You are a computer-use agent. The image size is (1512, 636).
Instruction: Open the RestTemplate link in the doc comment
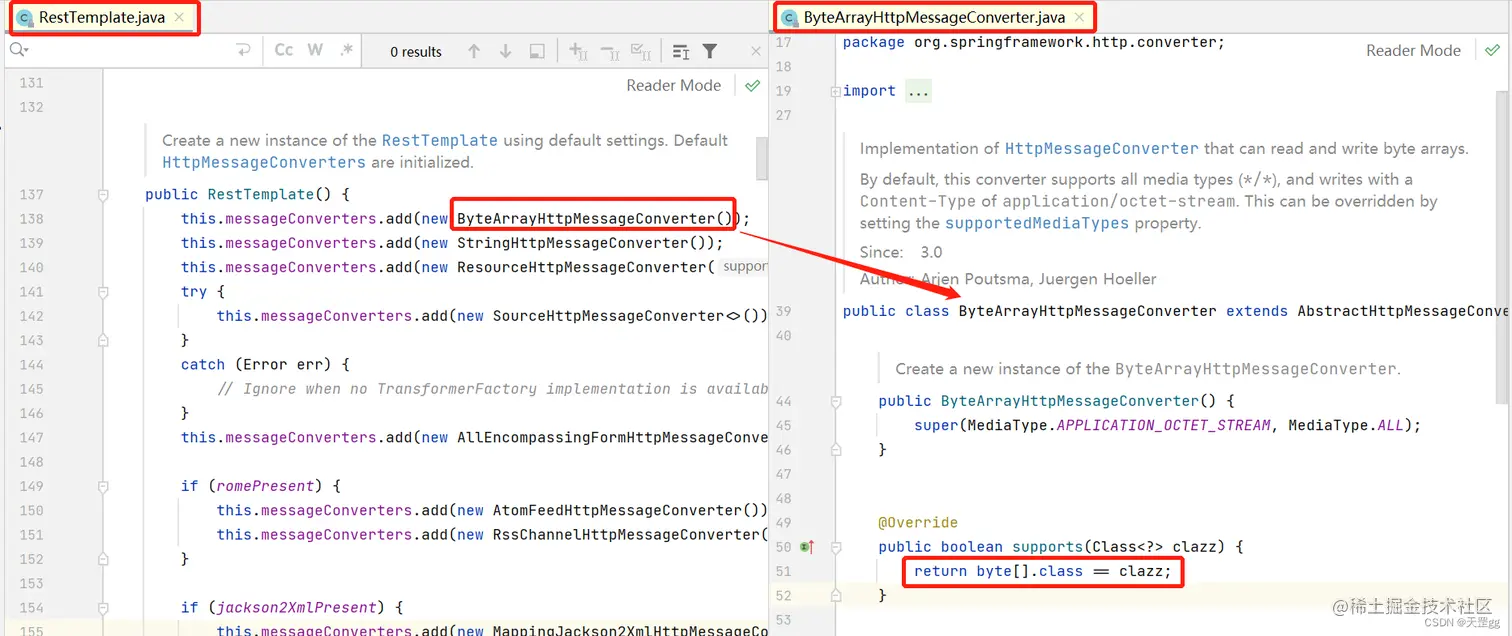click(x=439, y=141)
